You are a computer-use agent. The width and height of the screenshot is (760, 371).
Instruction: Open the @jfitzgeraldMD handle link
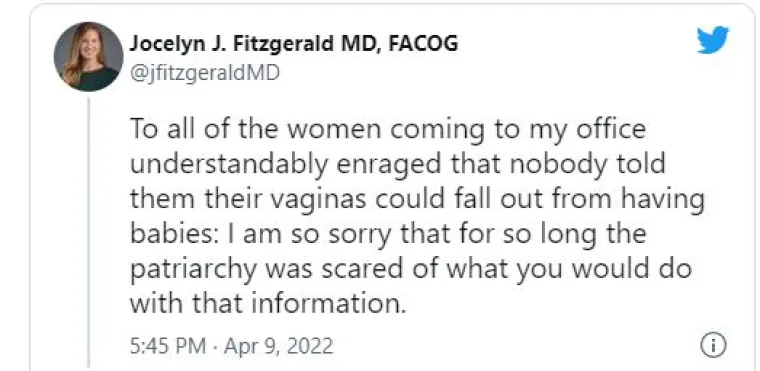pos(205,73)
